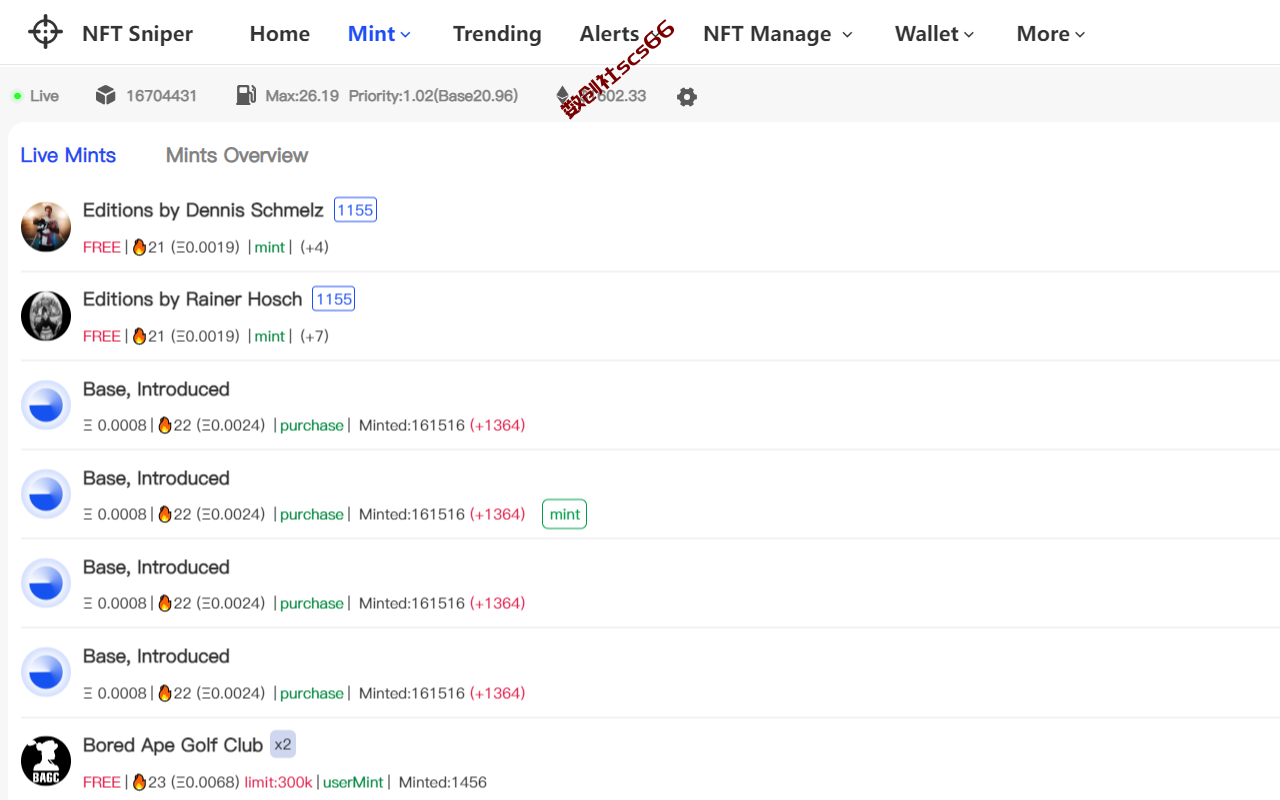
Task: Click mint link for Rainer Hosch edition
Action: coord(269,336)
